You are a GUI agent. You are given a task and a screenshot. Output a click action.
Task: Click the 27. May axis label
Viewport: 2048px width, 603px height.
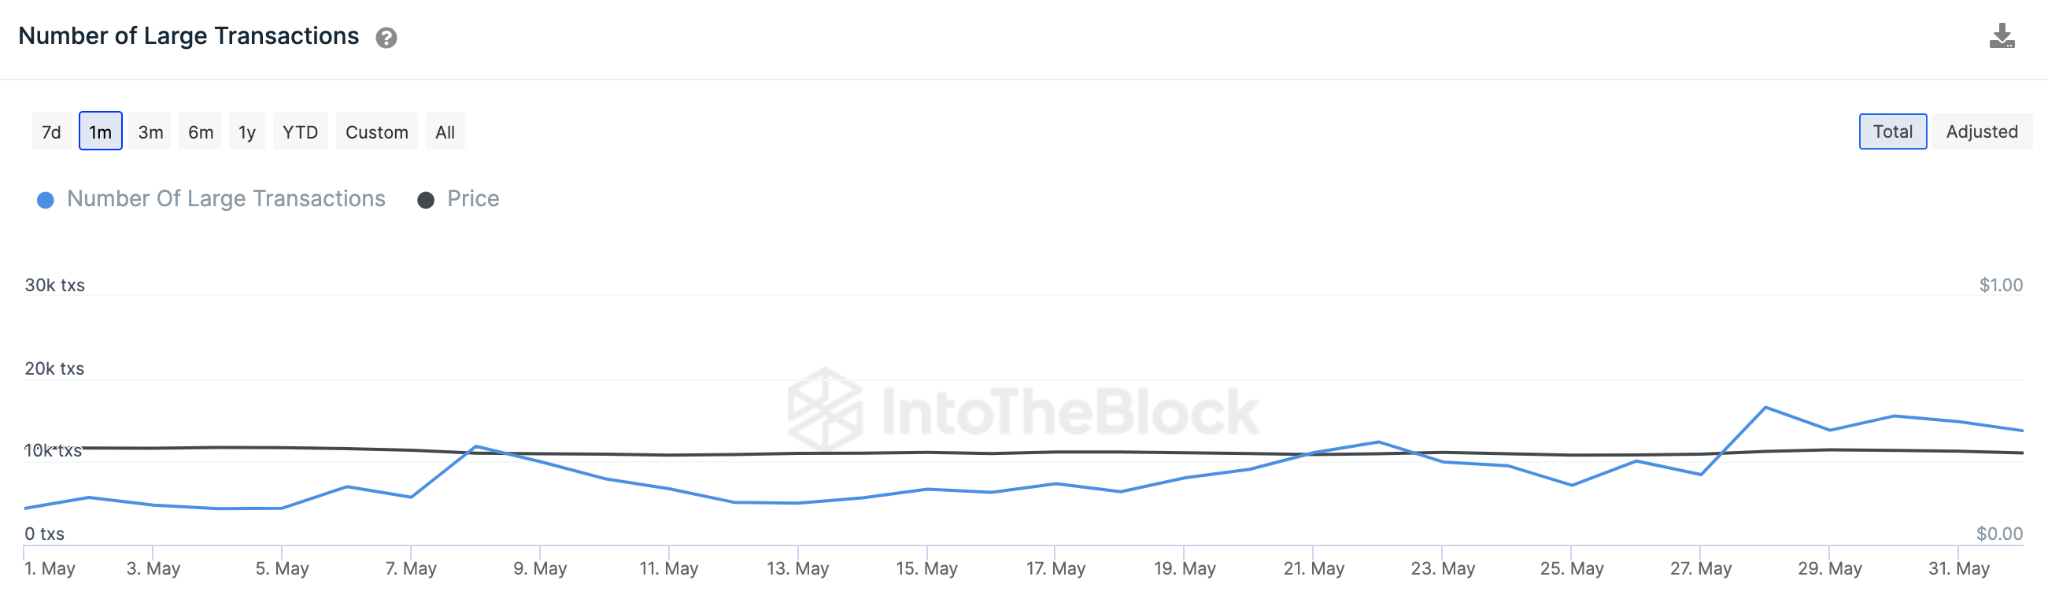[x=1701, y=569]
